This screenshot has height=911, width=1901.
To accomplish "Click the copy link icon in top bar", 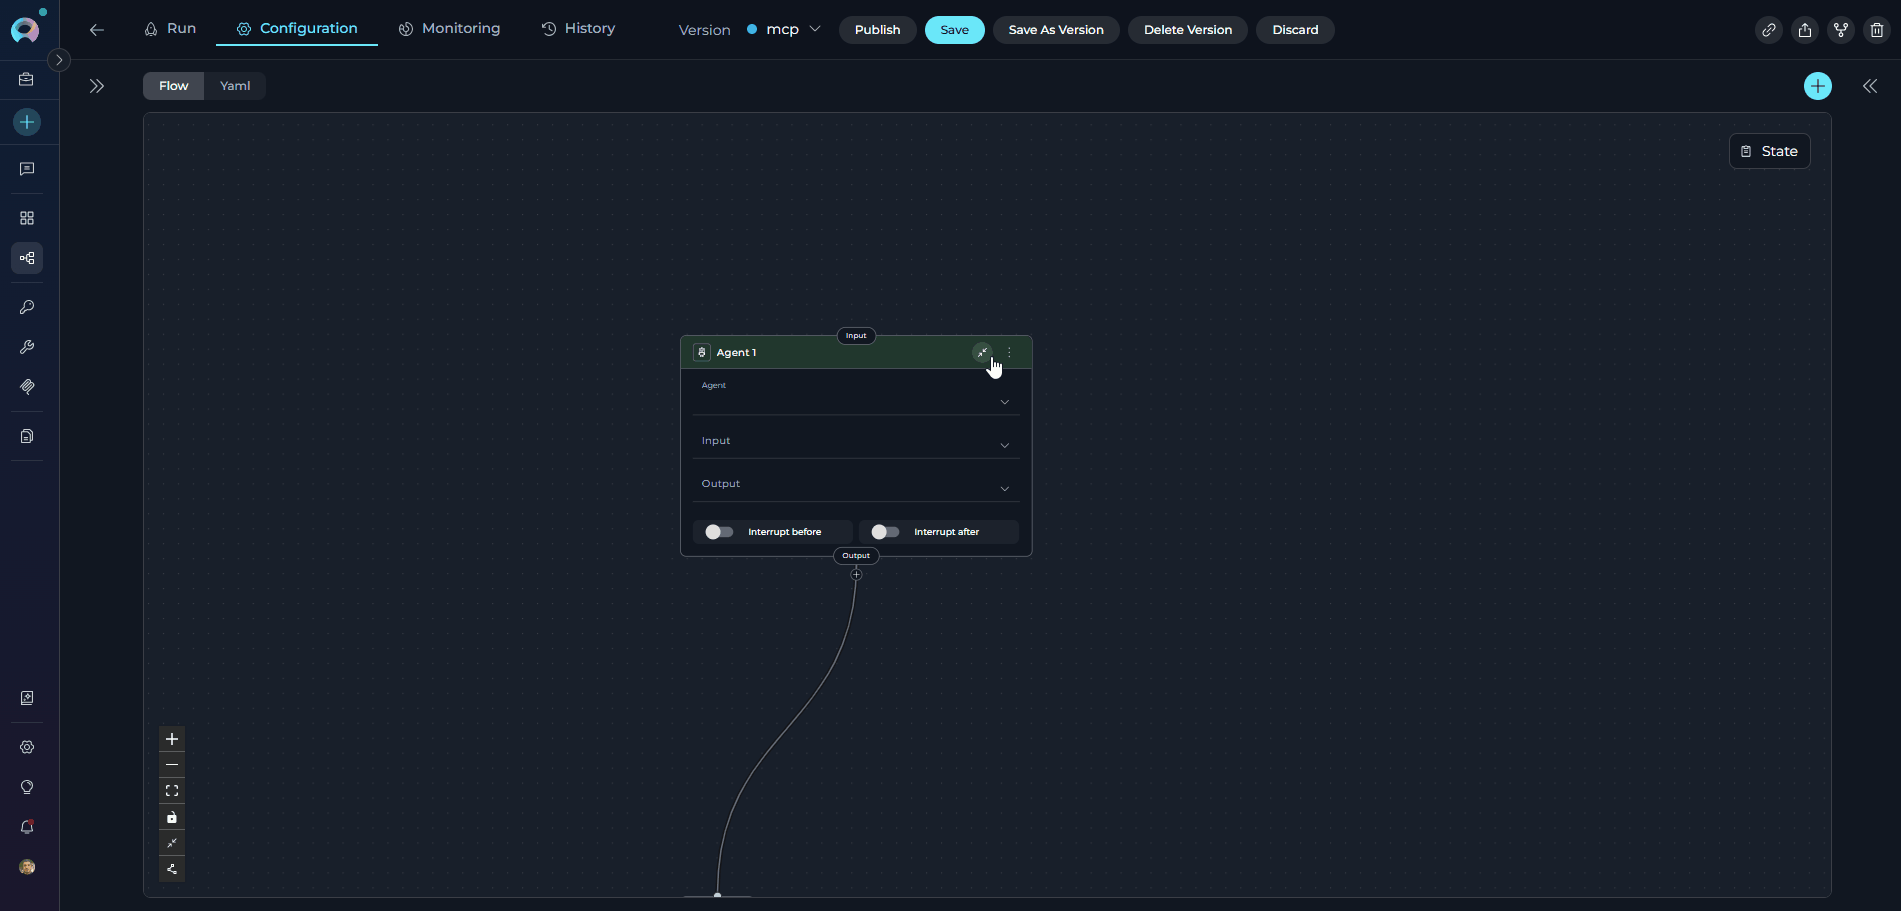I will click(1769, 30).
